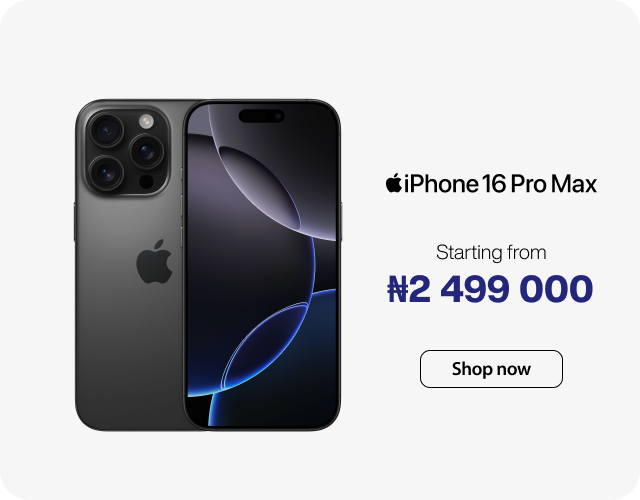Click the camera flash on phone back
This screenshot has height=500, width=640.
[146, 121]
